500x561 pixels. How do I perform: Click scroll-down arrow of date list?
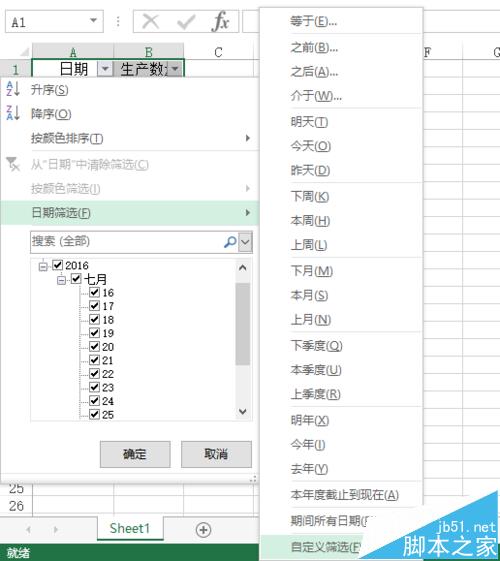242,411
